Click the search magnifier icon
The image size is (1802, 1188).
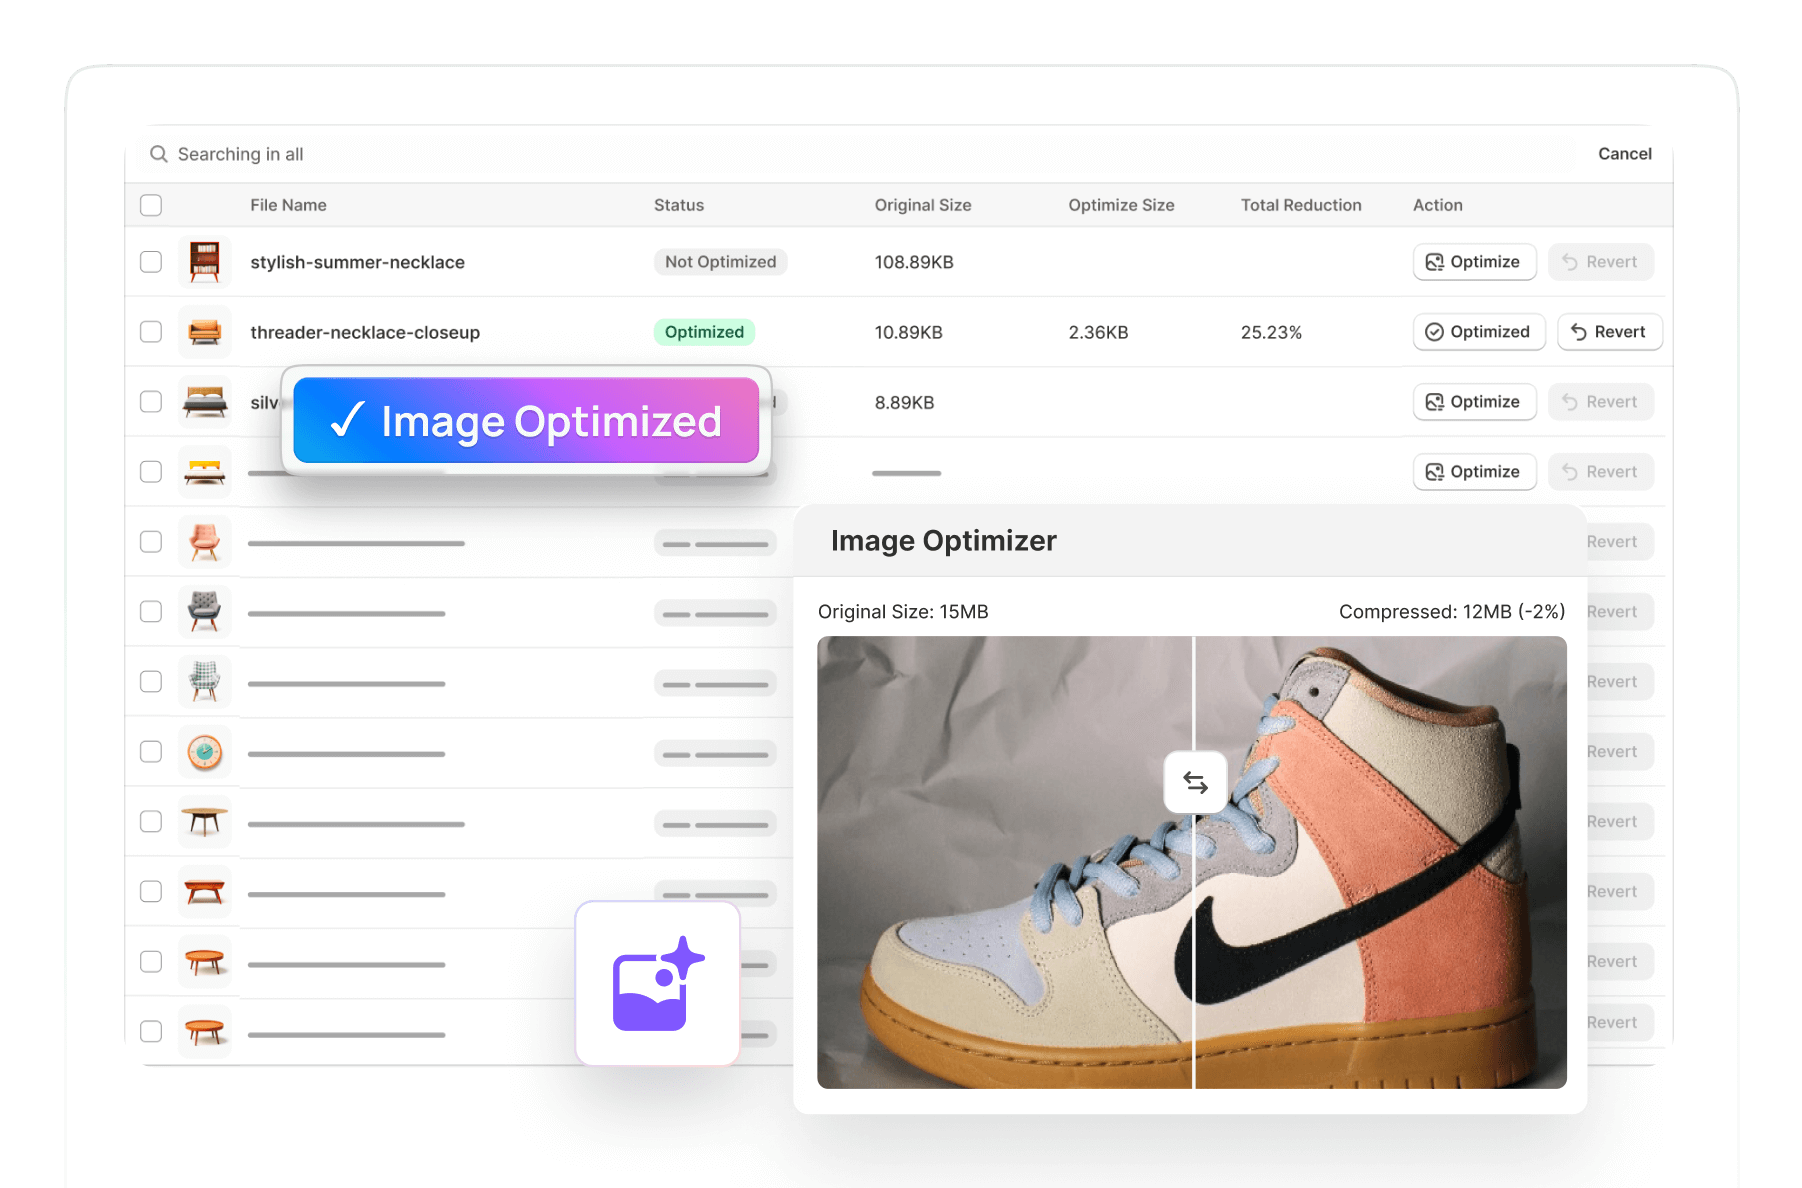[x=158, y=154]
